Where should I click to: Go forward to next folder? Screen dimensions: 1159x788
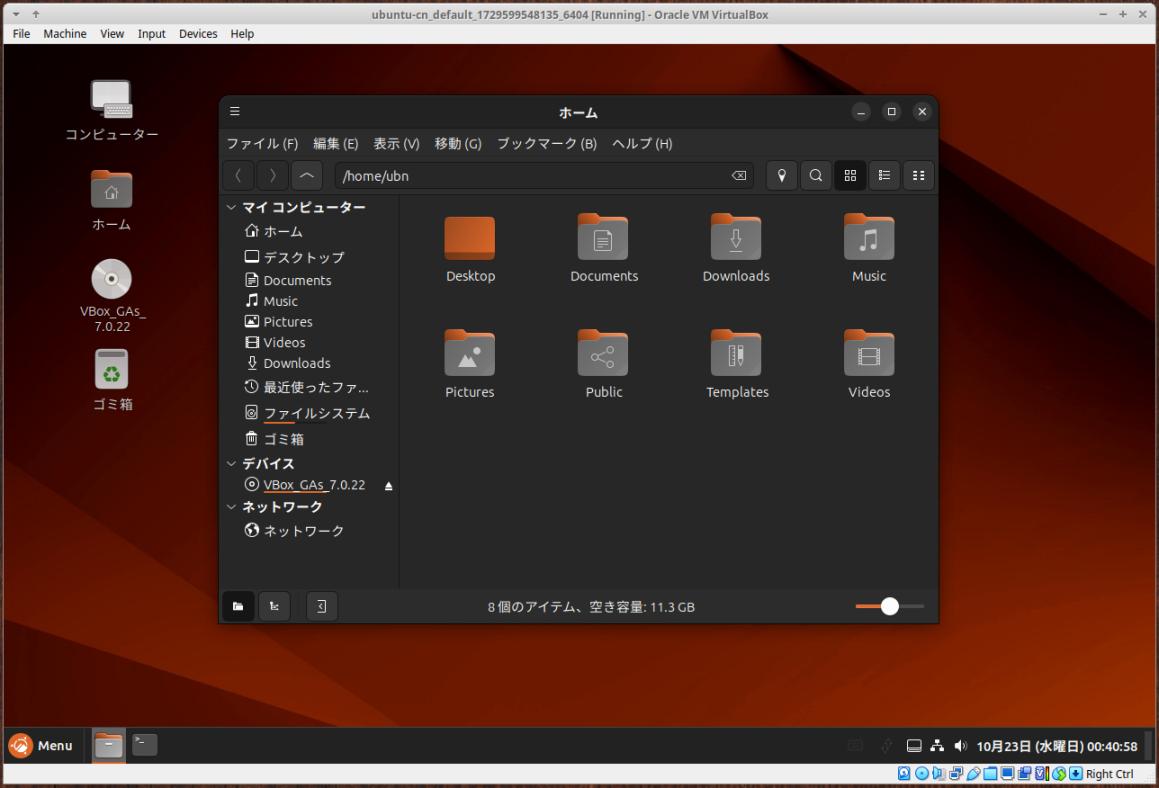[272, 176]
